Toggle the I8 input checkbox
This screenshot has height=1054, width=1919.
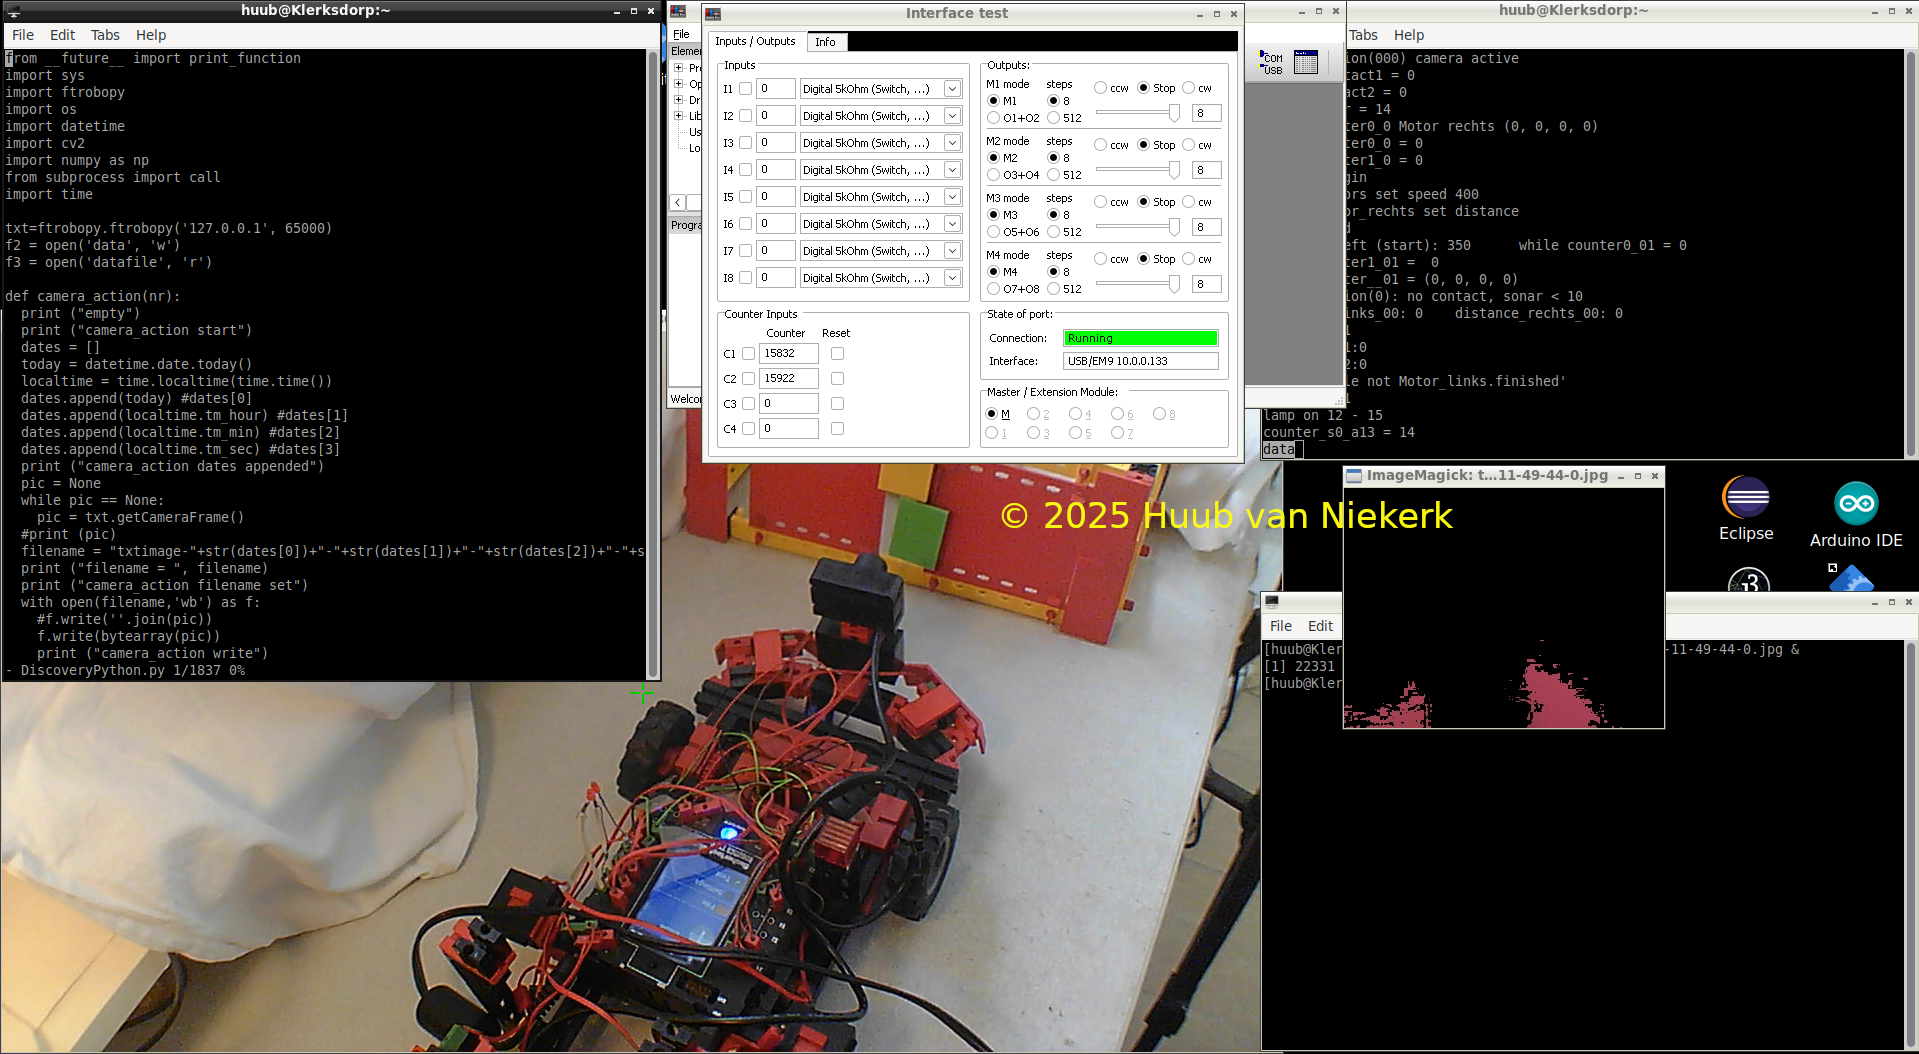[x=745, y=278]
